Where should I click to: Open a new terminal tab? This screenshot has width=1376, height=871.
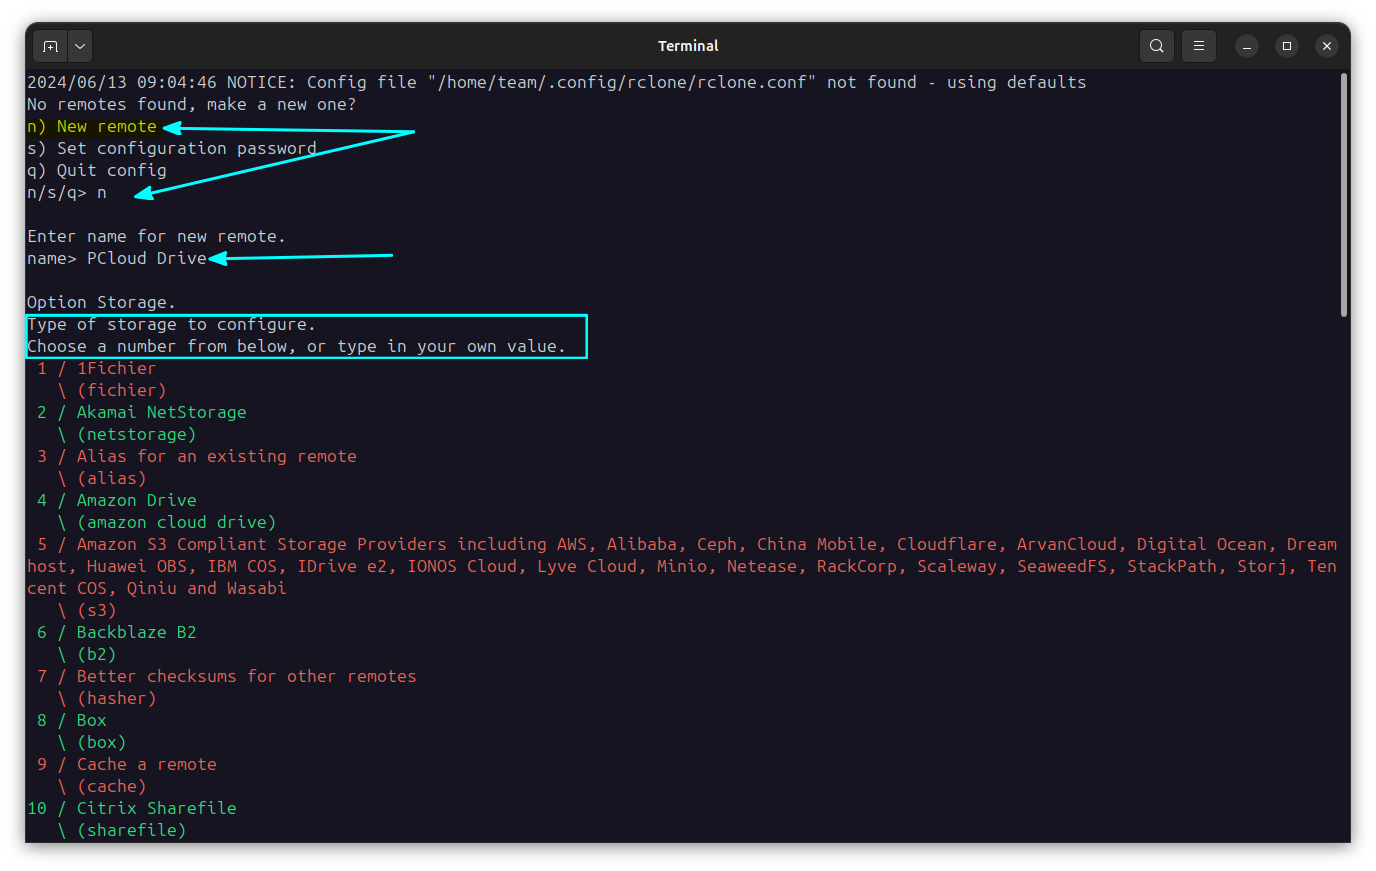(x=50, y=45)
